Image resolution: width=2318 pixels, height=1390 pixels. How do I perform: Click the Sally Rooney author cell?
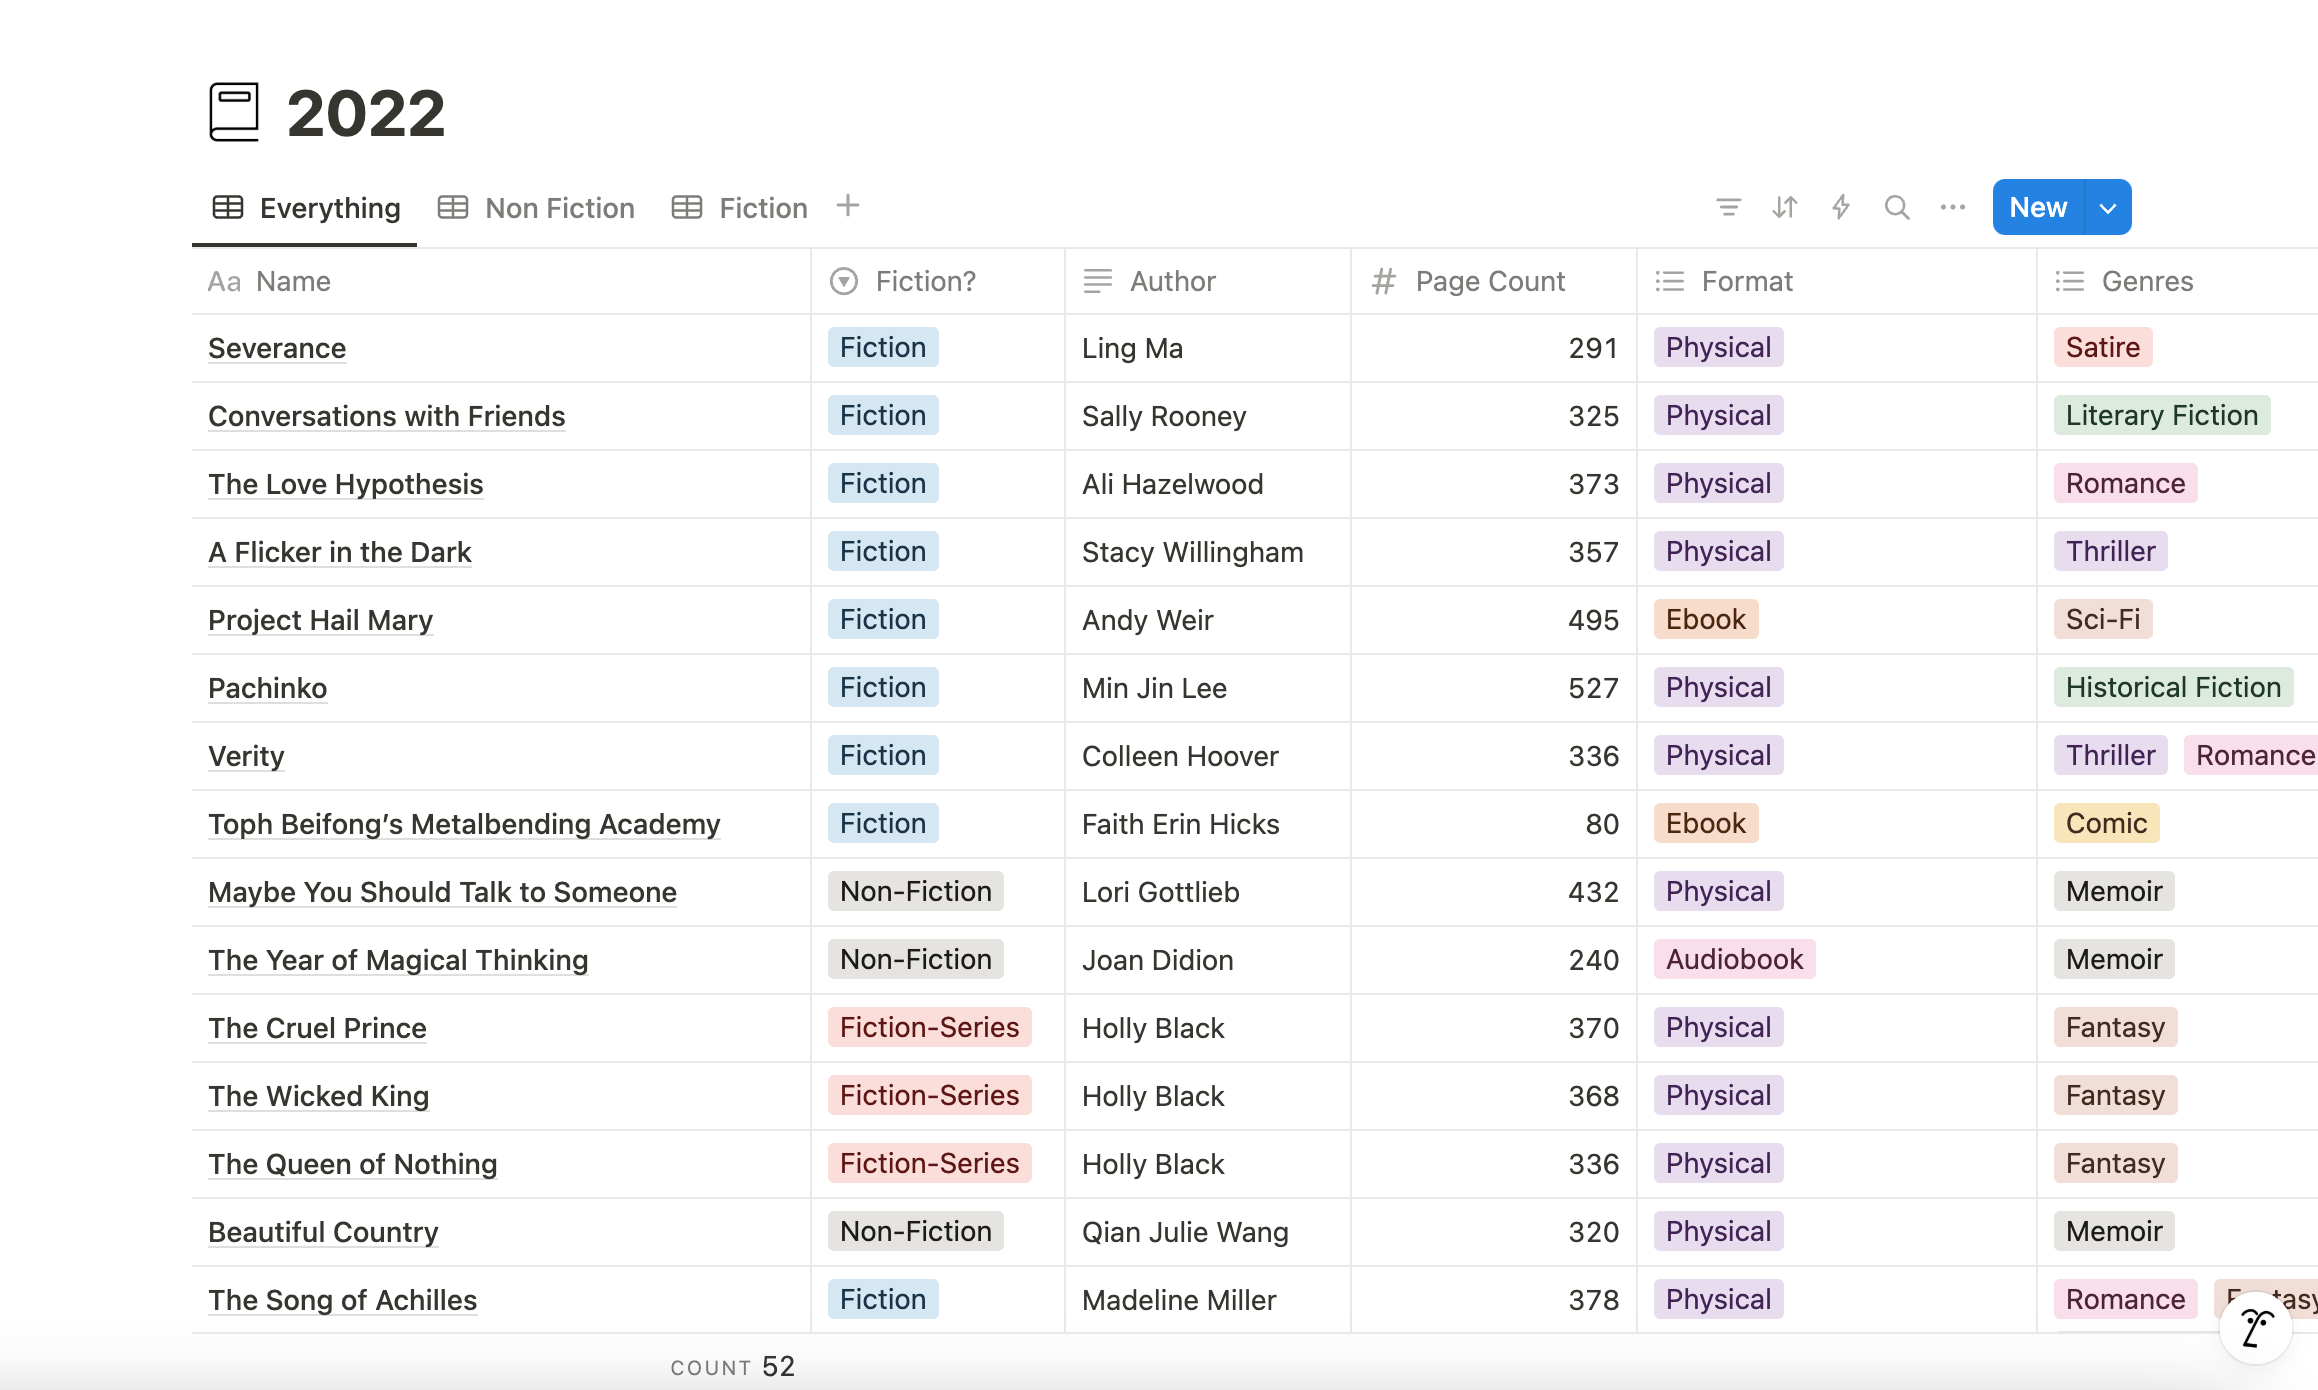point(1208,416)
